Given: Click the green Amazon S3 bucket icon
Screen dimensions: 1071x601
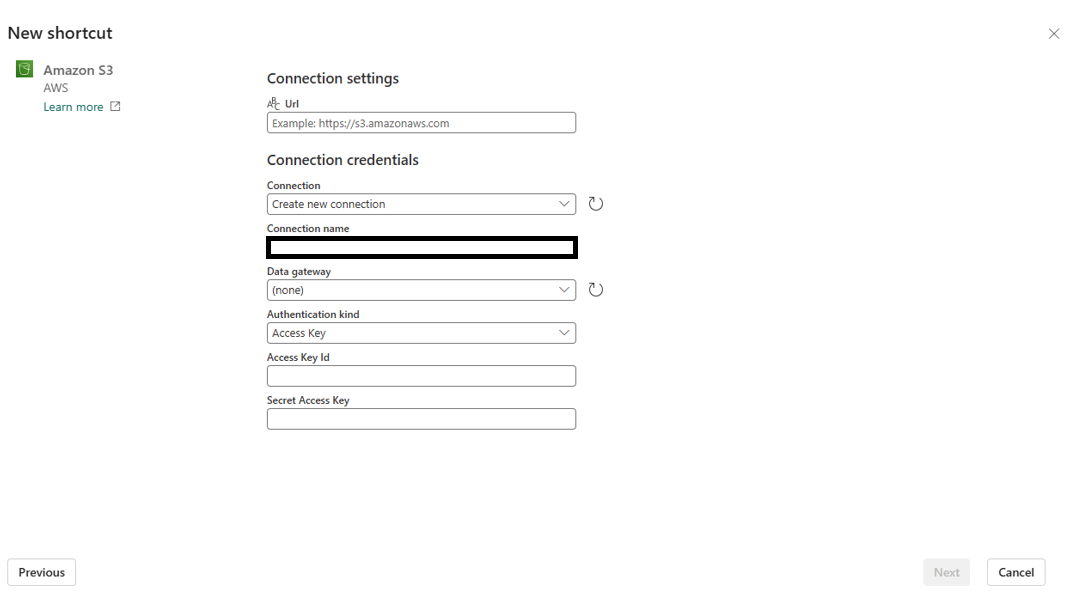Looking at the screenshot, I should point(25,69).
